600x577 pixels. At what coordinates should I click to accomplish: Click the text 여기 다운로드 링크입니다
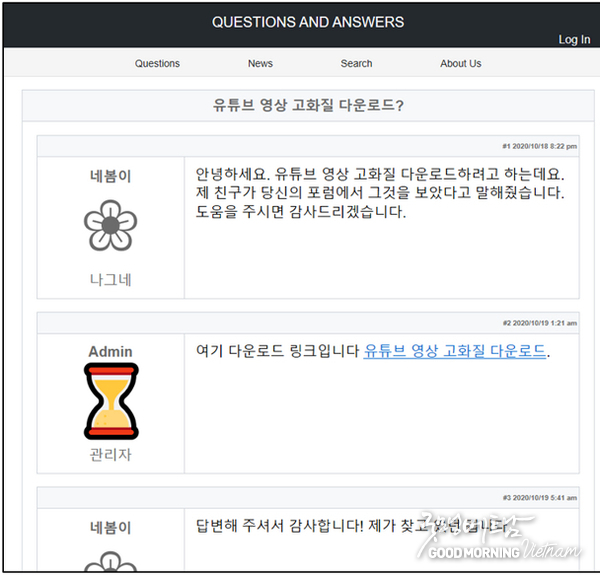[x=277, y=350]
